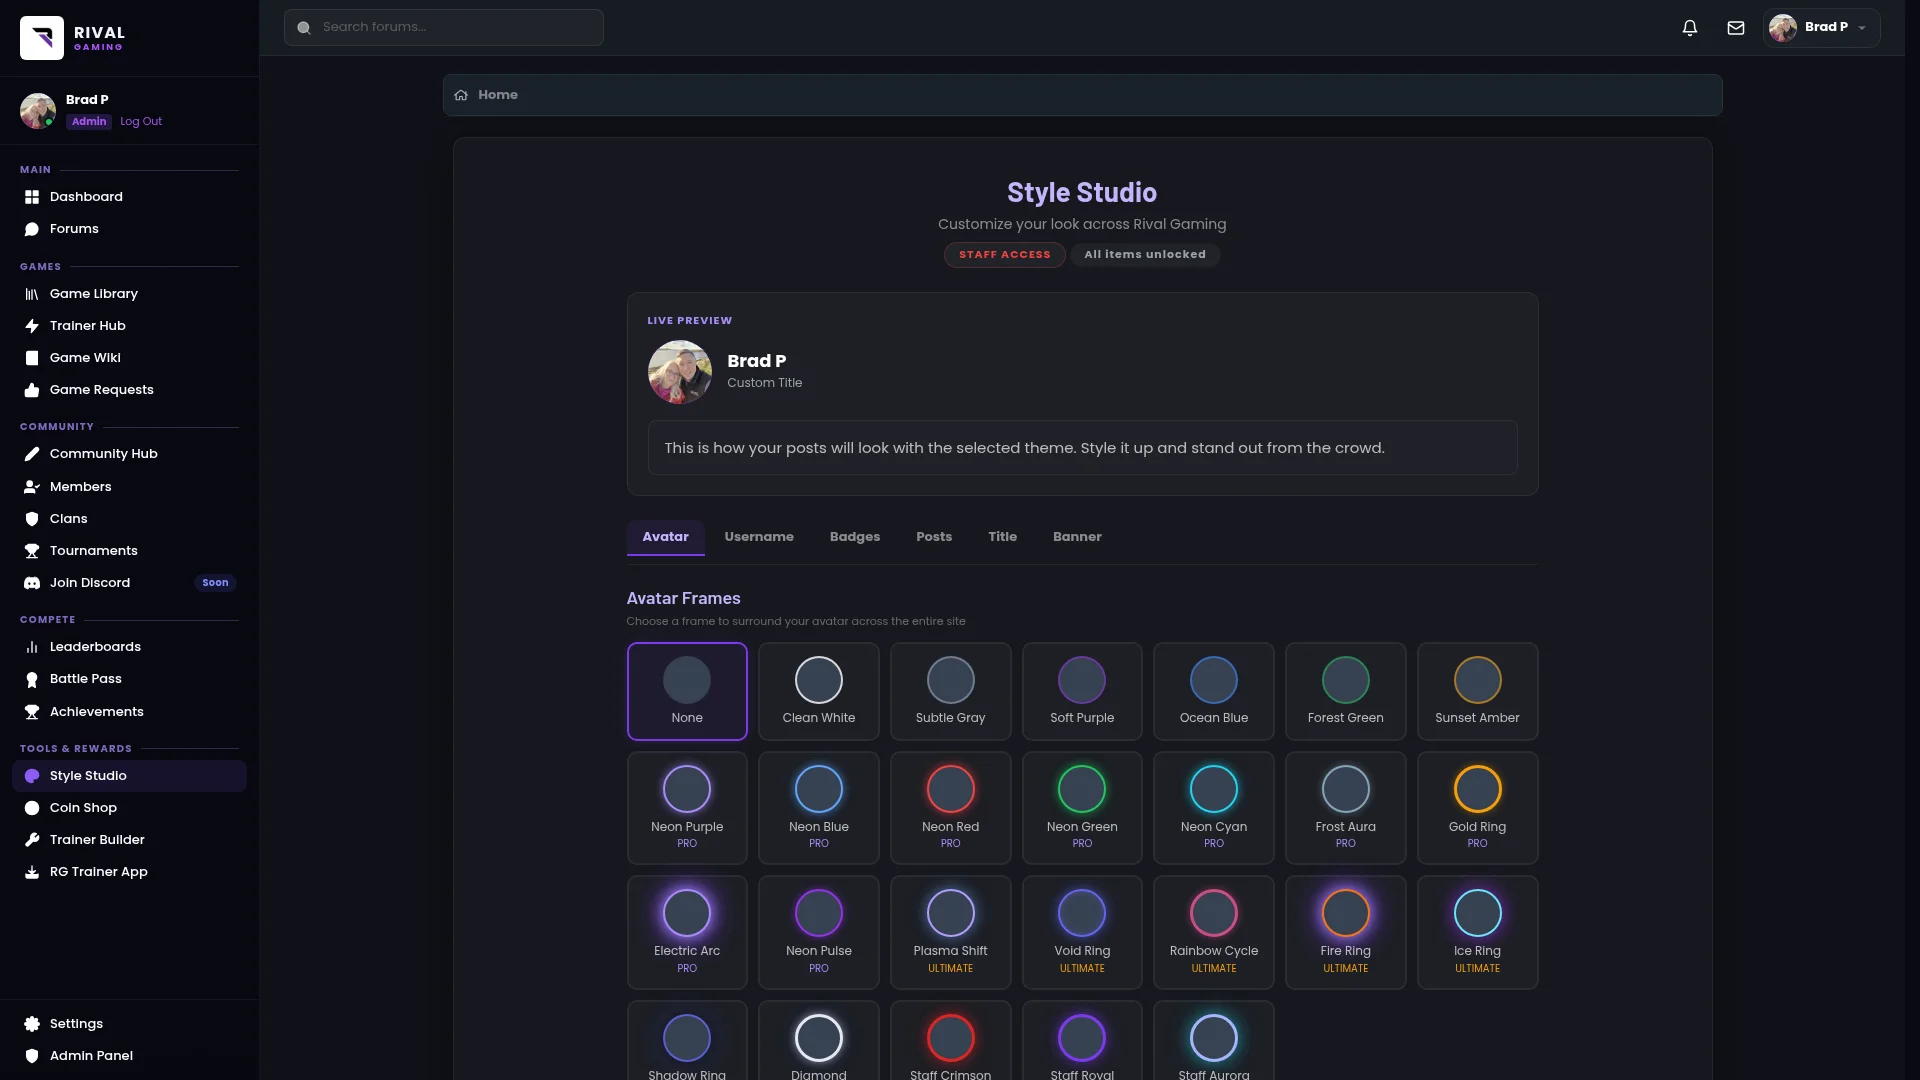Click the Trainer Builder wrench icon
Image resolution: width=1920 pixels, height=1080 pixels.
[x=32, y=840]
